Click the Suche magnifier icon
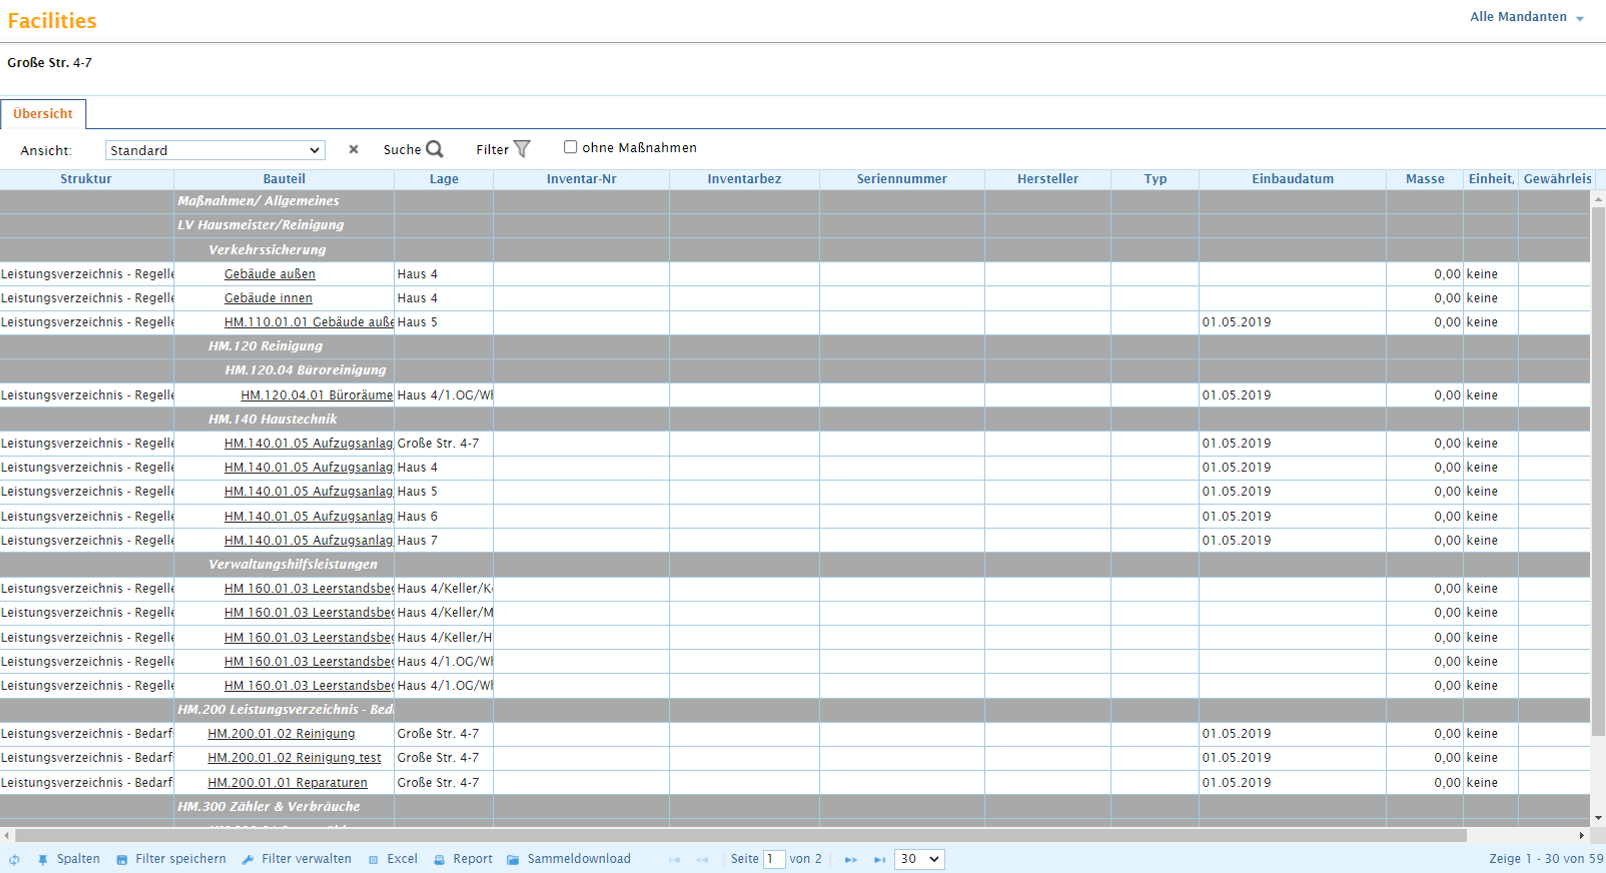This screenshot has height=873, width=1606. tap(434, 149)
